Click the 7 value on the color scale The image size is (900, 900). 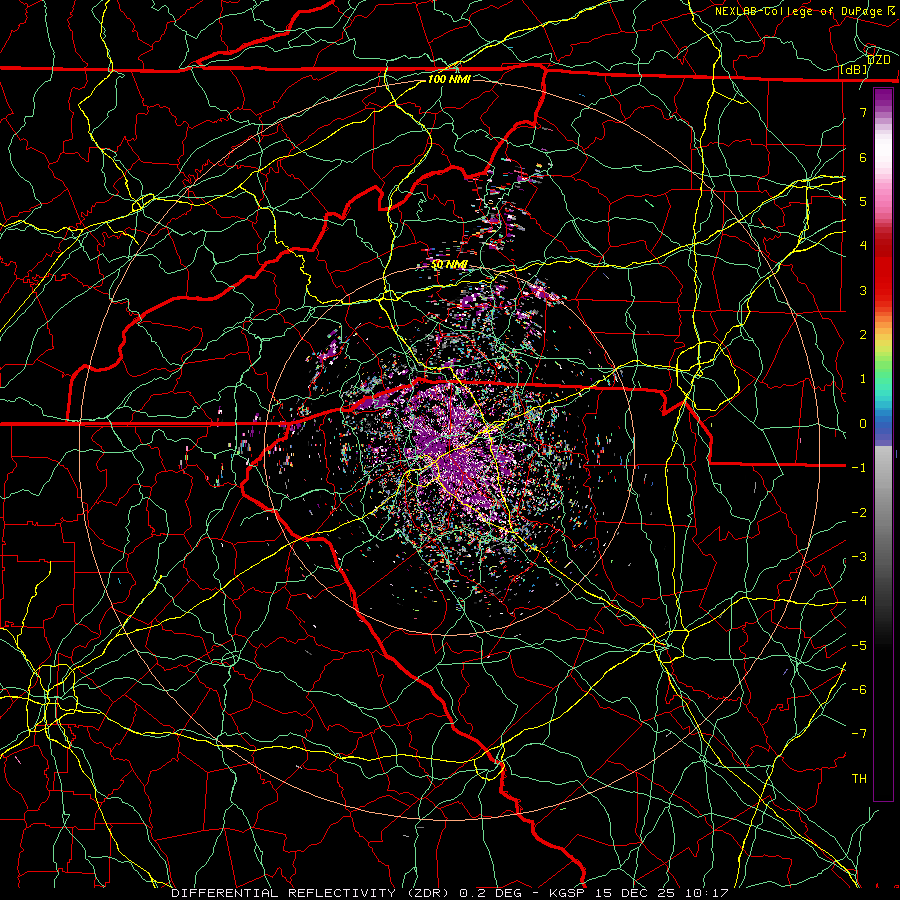click(863, 112)
